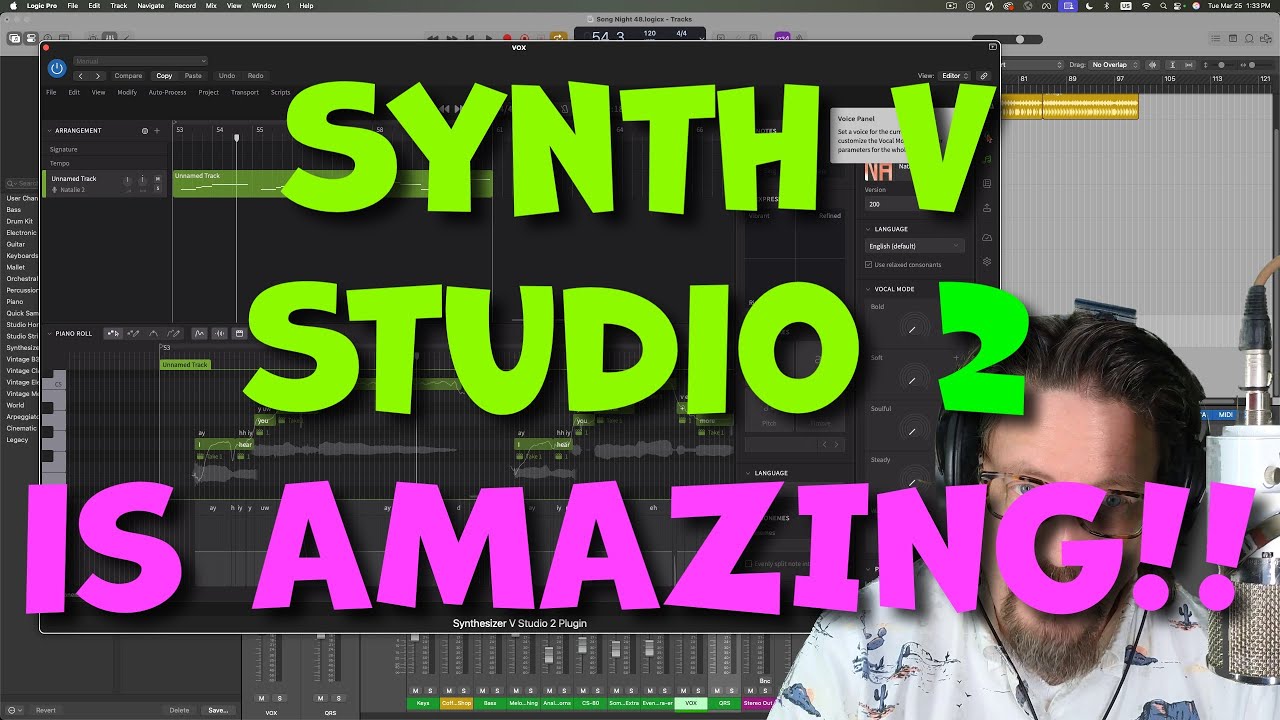Collapse the PIANO ROLL panel

coord(48,333)
